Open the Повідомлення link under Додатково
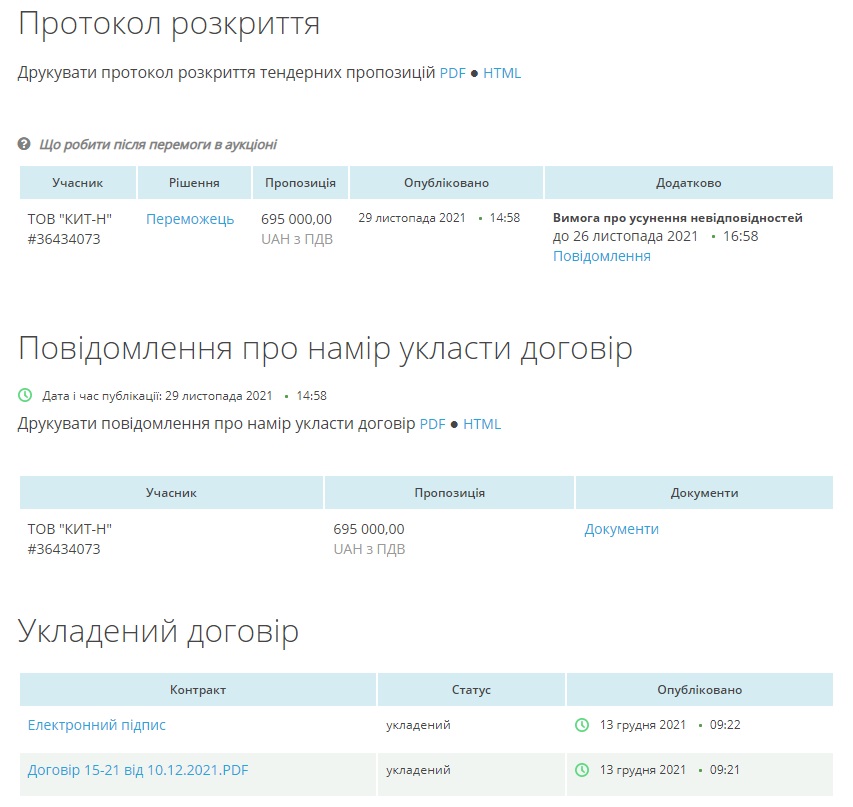This screenshot has height=807, width=853. pyautogui.click(x=602, y=256)
